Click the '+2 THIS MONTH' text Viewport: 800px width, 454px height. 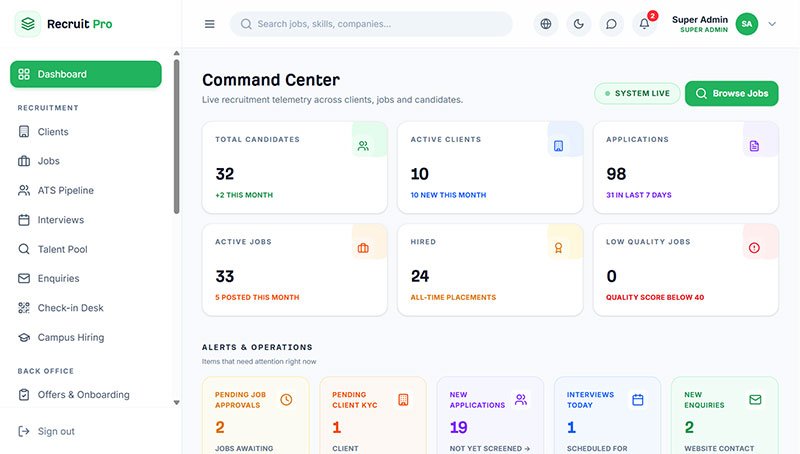click(244, 195)
